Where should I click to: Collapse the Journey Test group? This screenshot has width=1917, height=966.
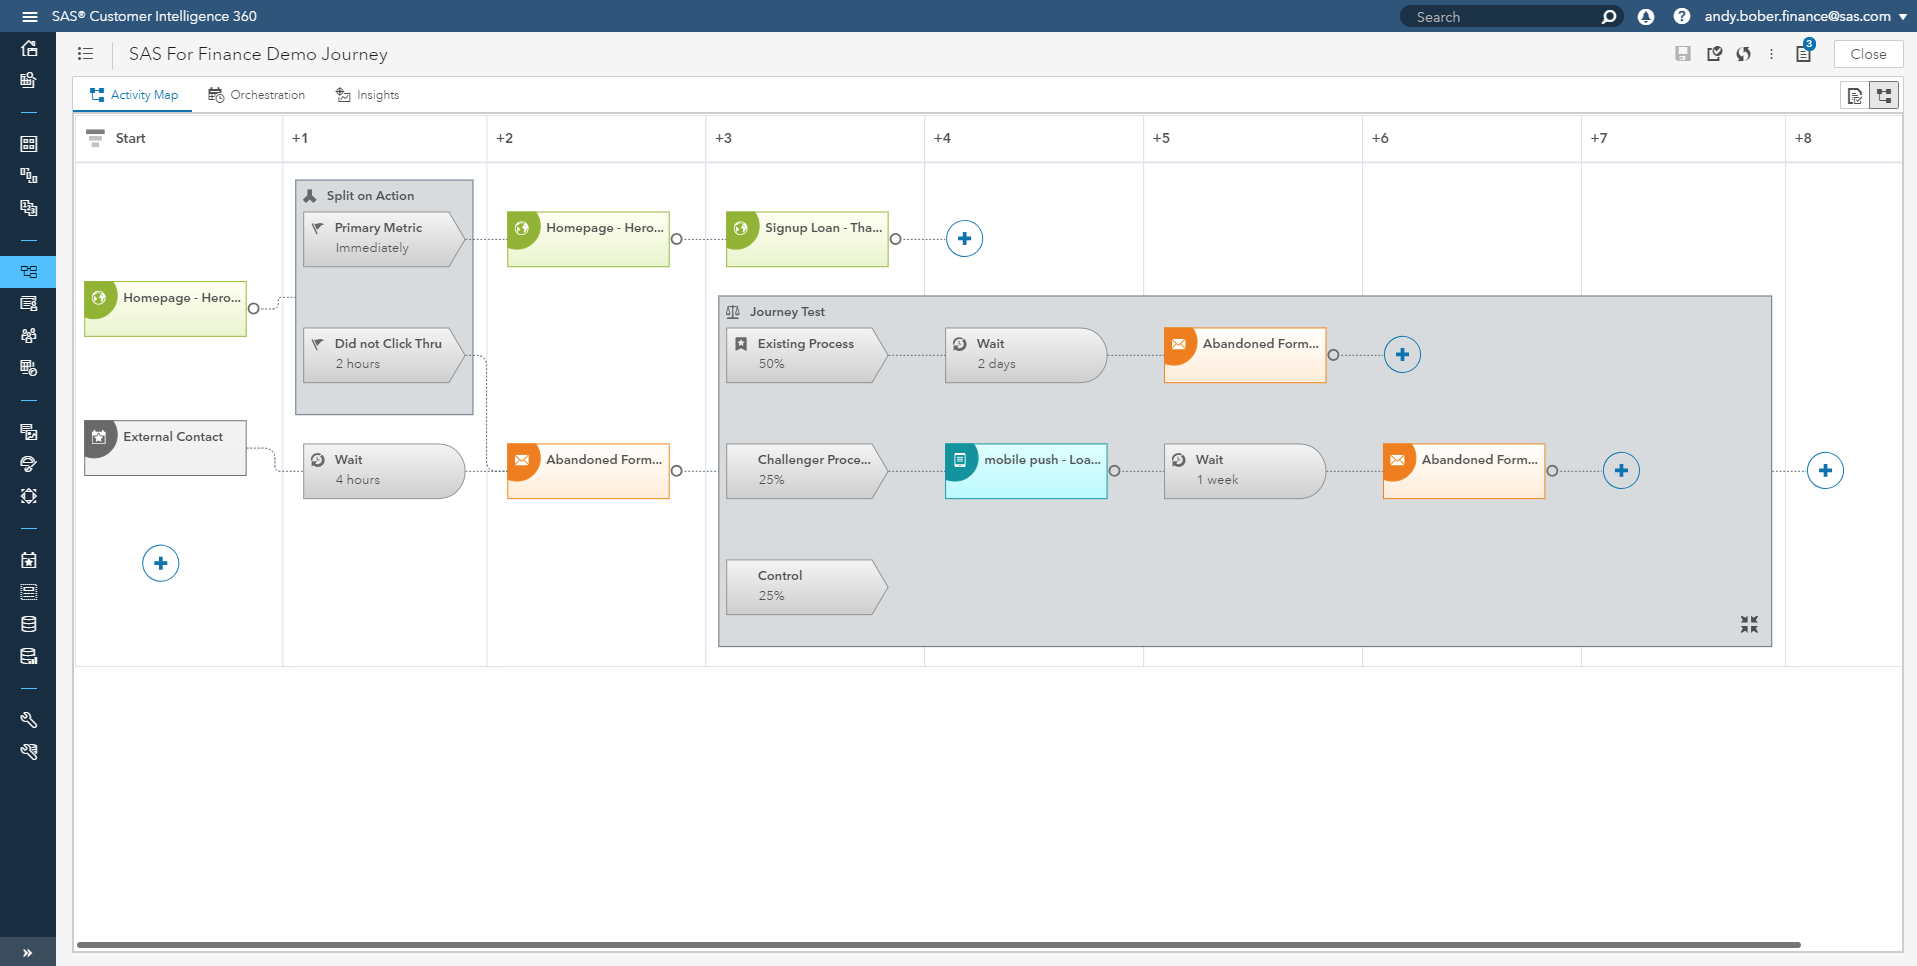pyautogui.click(x=1749, y=624)
